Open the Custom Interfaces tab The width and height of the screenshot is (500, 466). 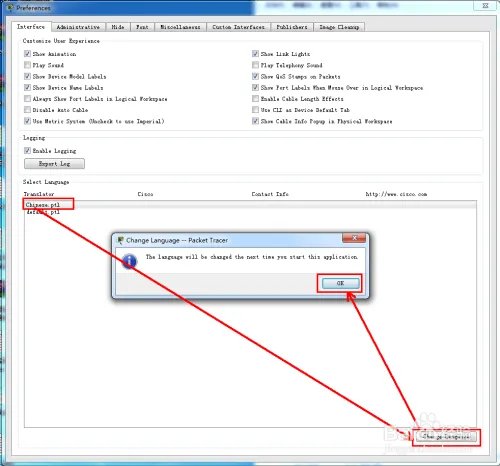[x=238, y=27]
